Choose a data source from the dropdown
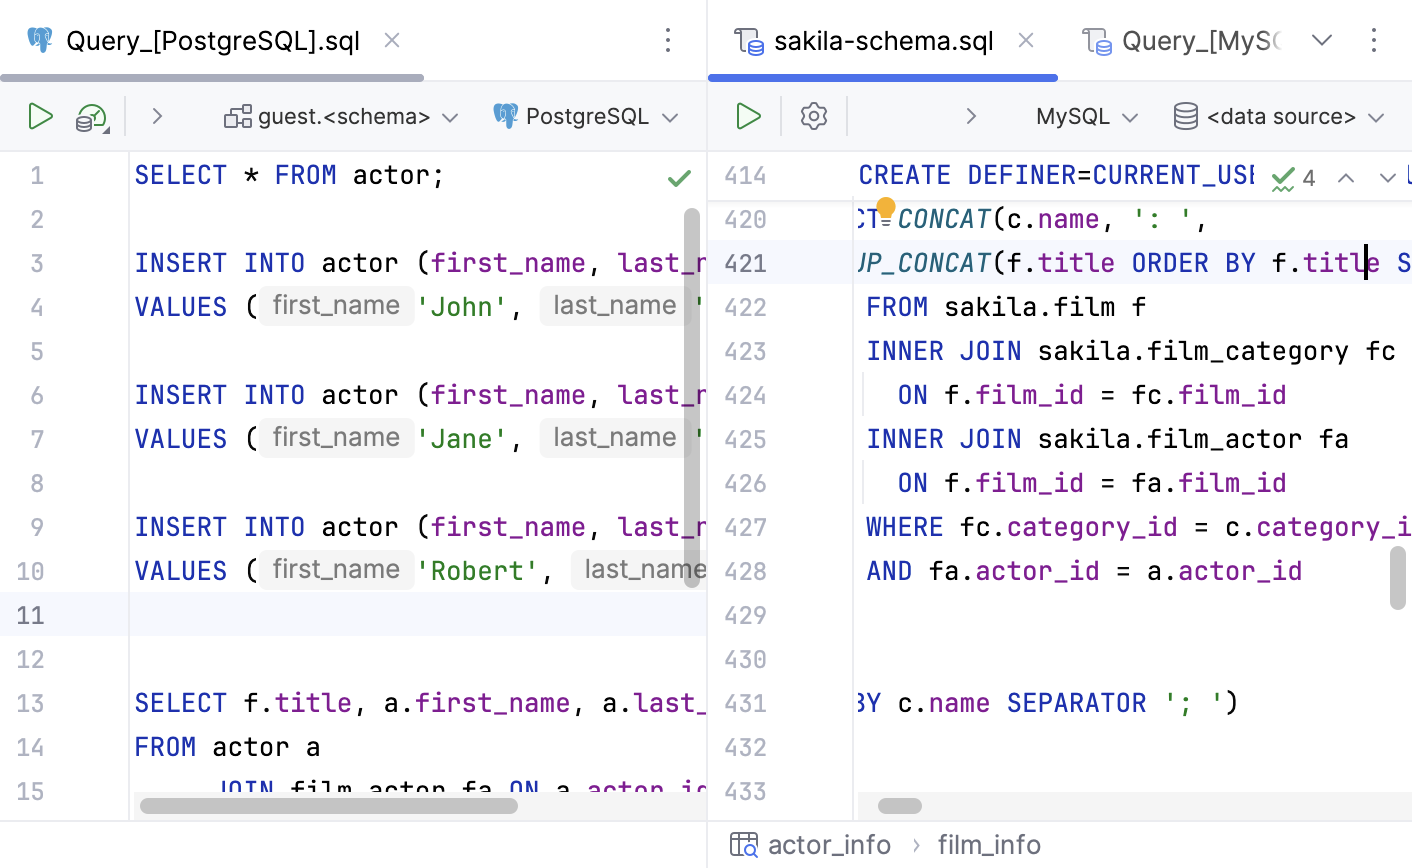 point(1280,117)
